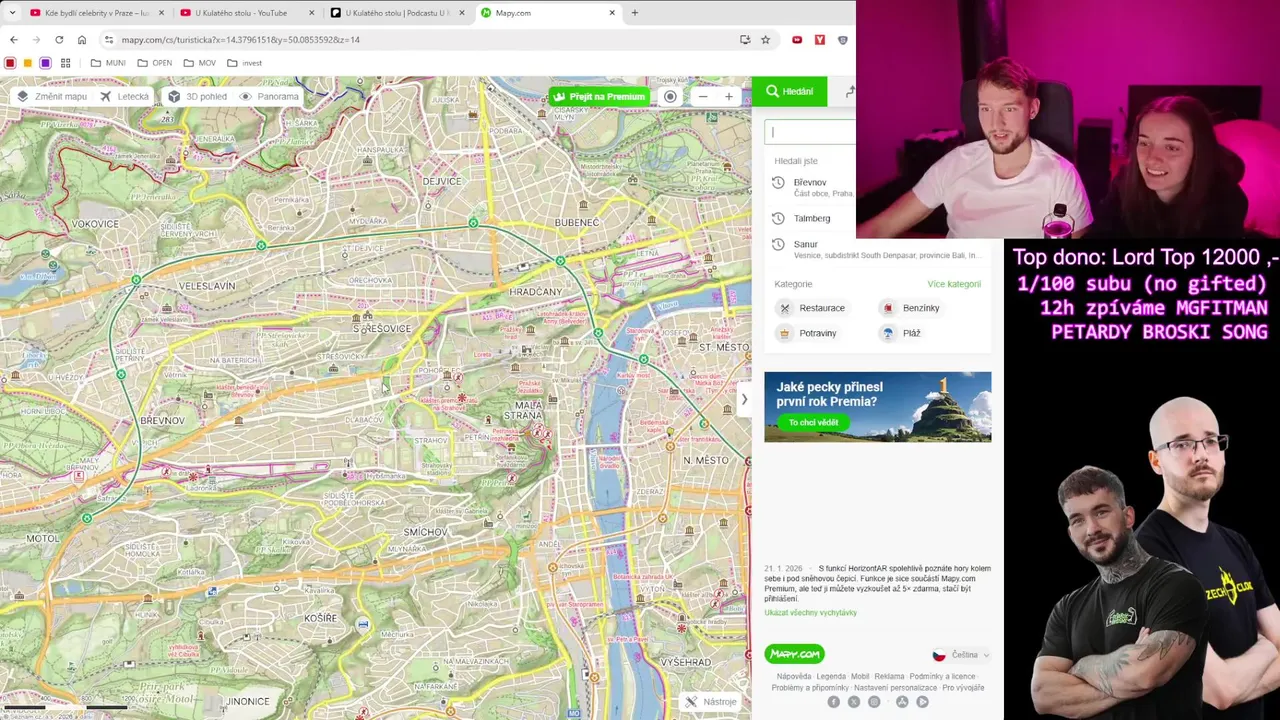
Task: Open the invest bookmarks folder
Action: pyautogui.click(x=245, y=63)
